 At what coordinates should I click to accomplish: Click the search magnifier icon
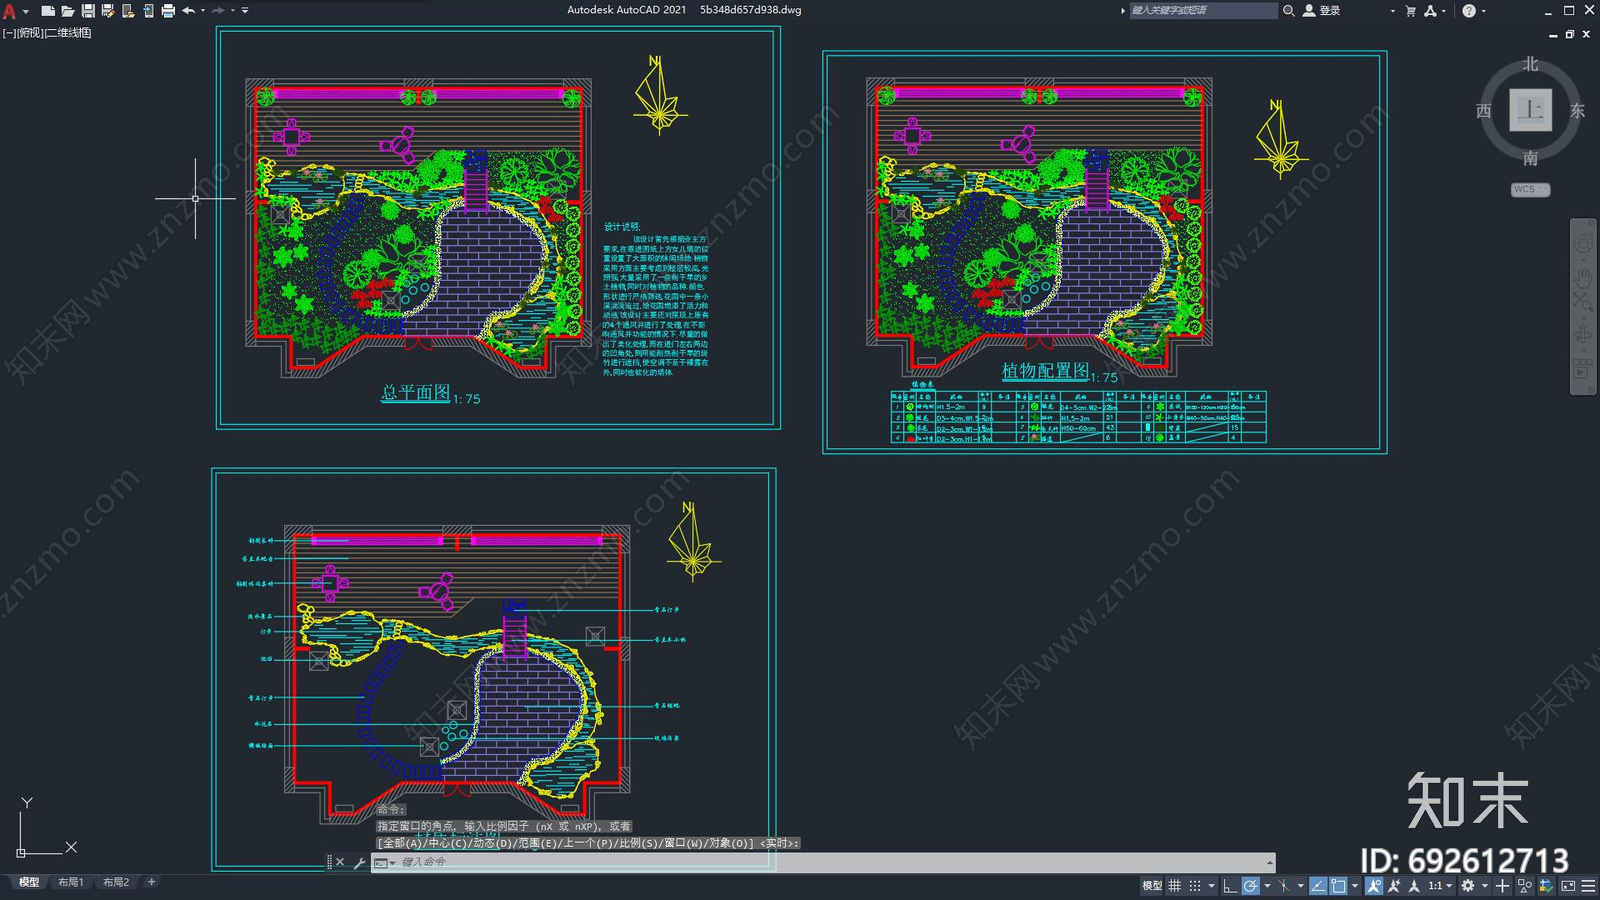coord(1289,11)
